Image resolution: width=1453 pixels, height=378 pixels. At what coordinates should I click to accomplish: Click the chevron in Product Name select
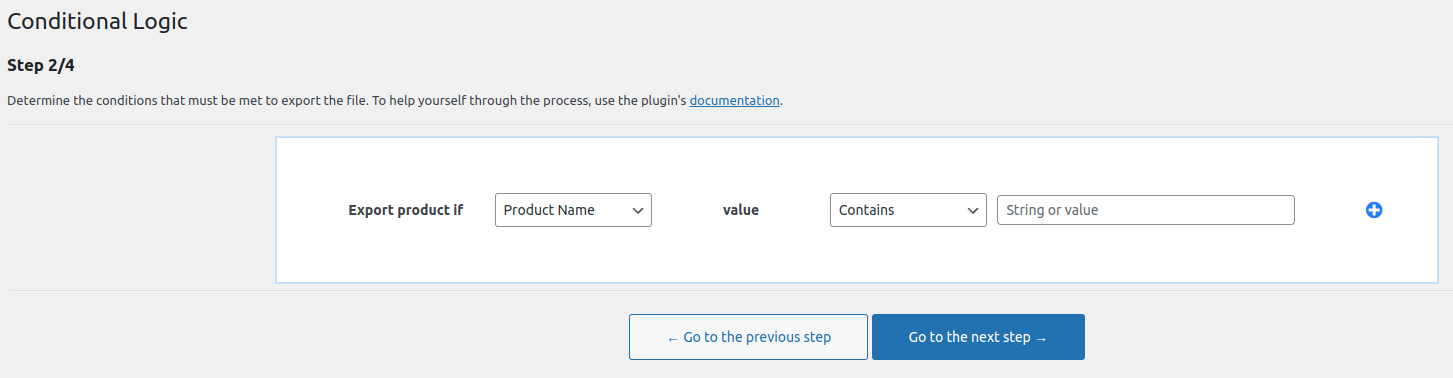pos(637,210)
